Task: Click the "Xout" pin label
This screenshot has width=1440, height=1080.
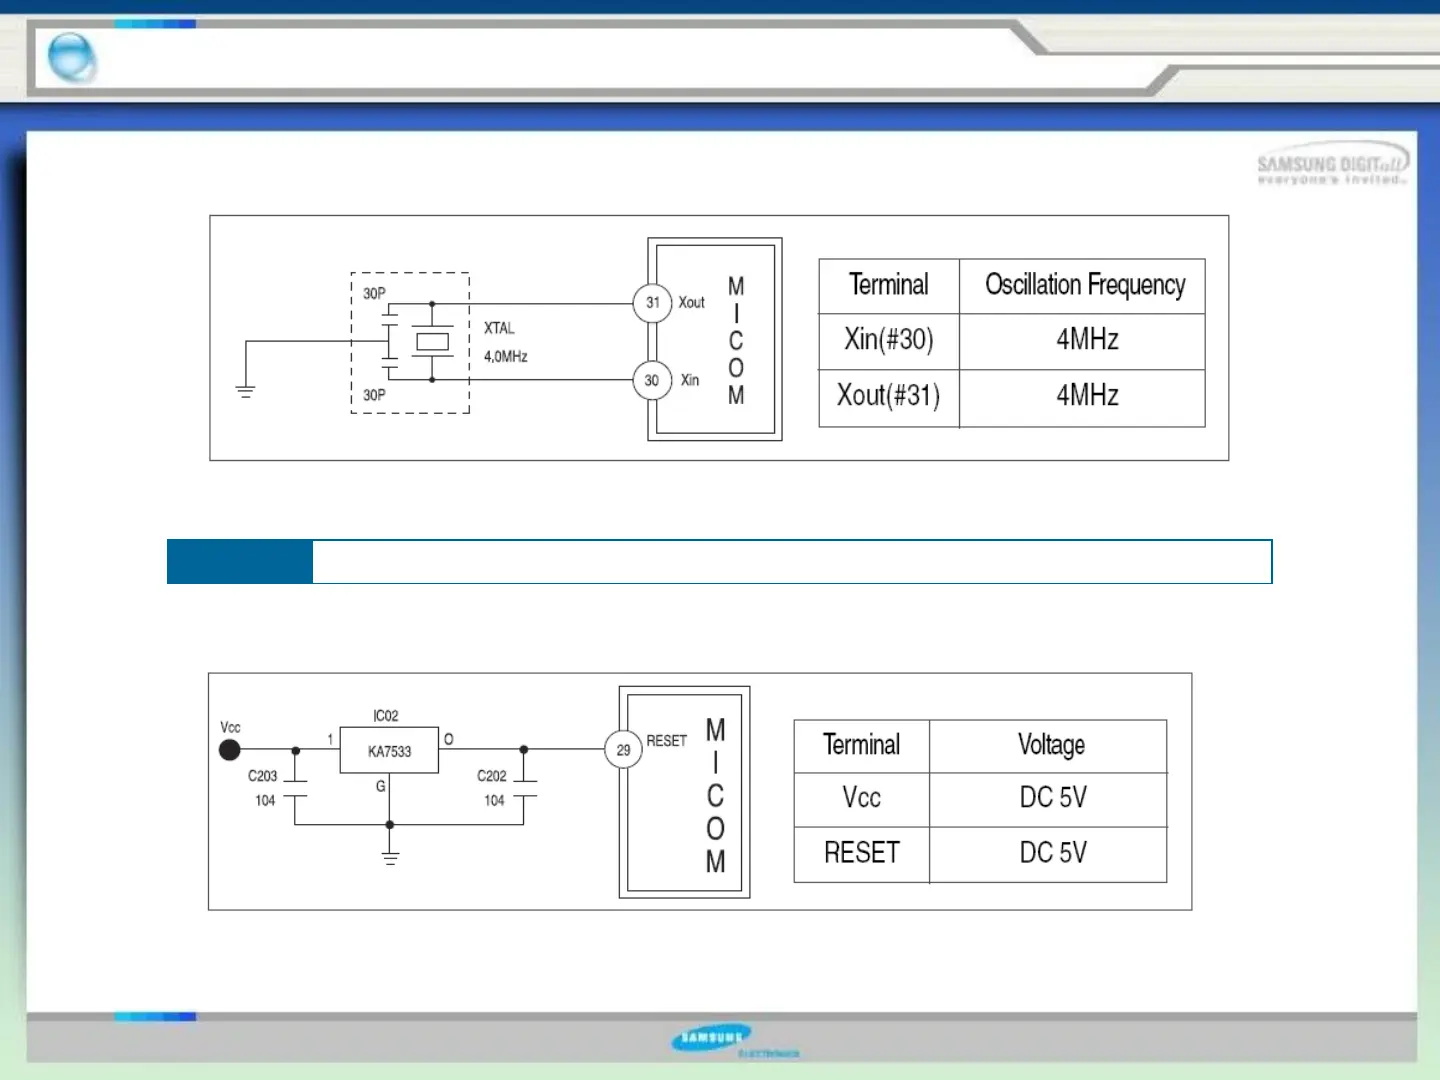Action: pos(691,302)
